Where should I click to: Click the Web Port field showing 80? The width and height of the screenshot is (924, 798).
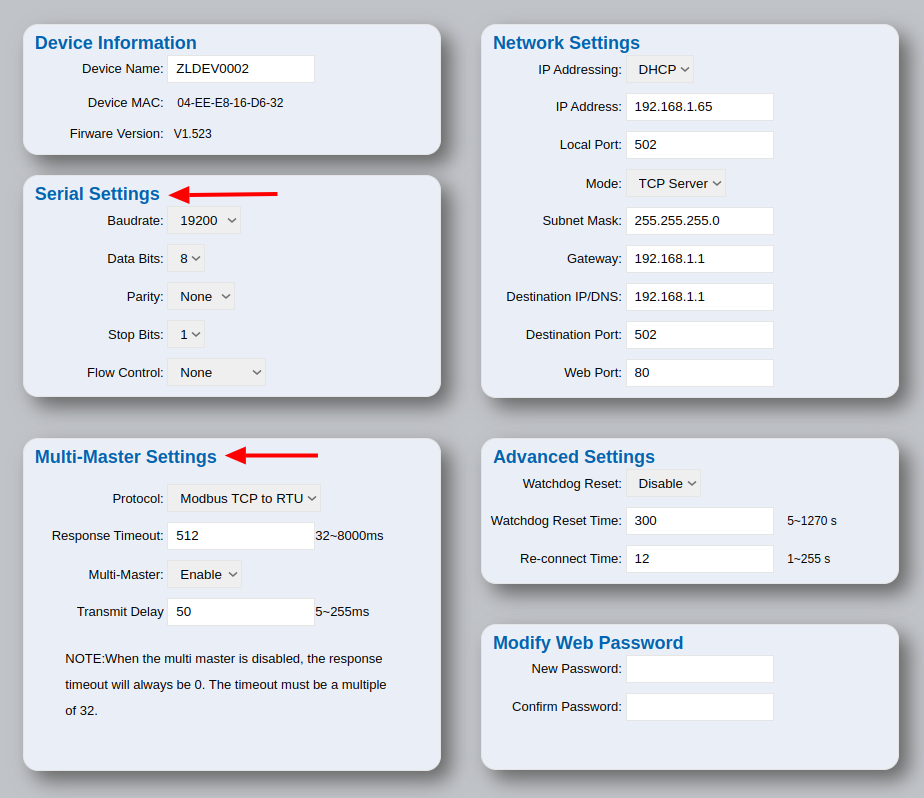tap(700, 373)
